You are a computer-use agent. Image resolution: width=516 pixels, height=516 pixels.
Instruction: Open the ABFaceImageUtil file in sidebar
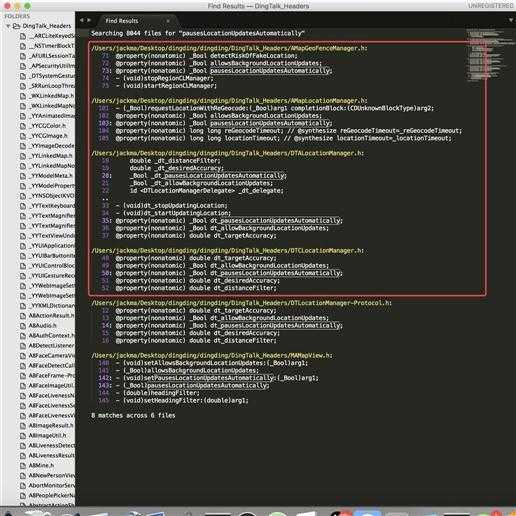tap(52, 386)
